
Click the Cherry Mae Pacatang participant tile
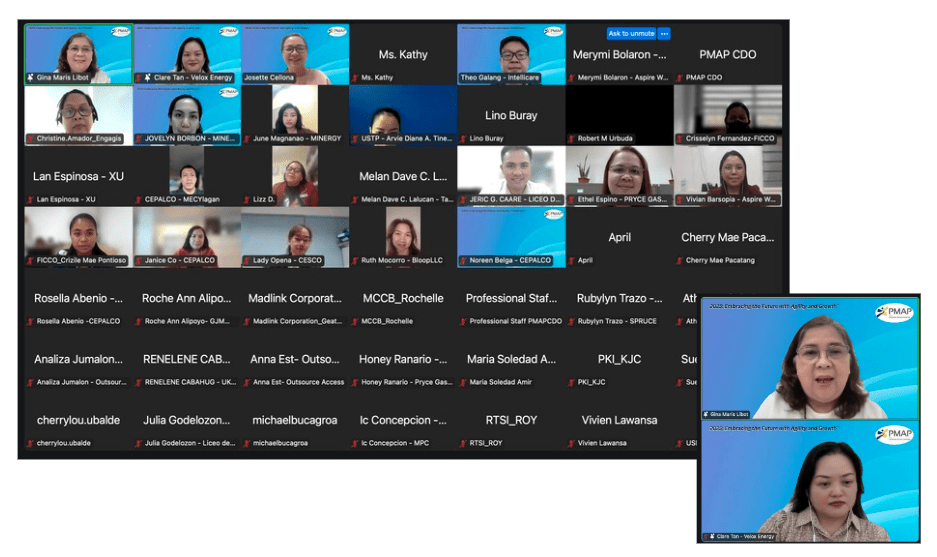tap(727, 238)
